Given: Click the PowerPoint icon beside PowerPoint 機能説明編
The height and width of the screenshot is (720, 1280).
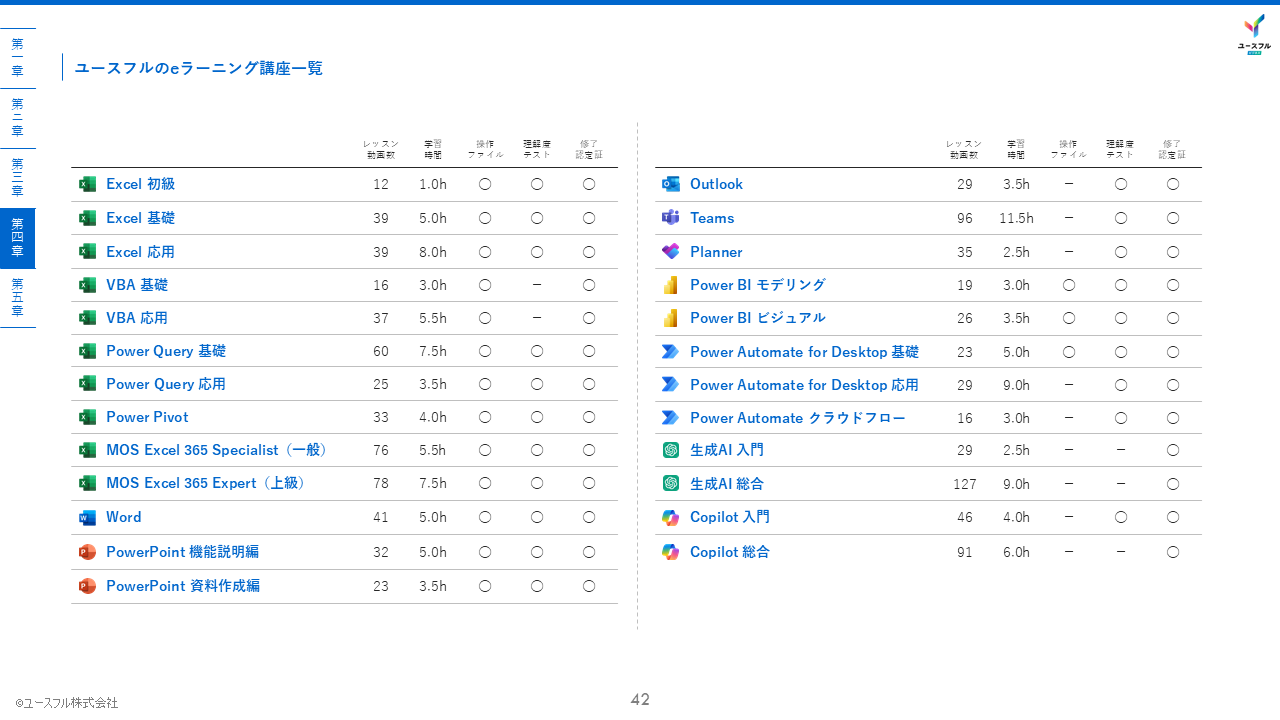Looking at the screenshot, I should point(87,552).
